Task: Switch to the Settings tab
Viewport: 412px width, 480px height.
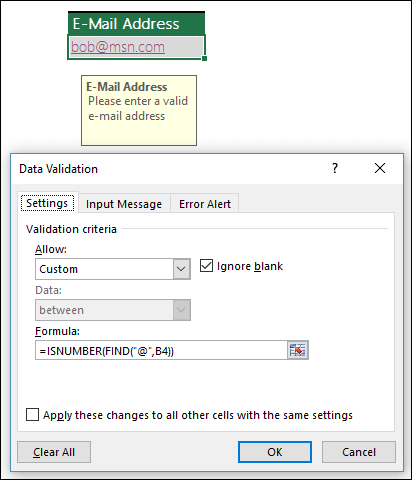Action: coord(47,203)
